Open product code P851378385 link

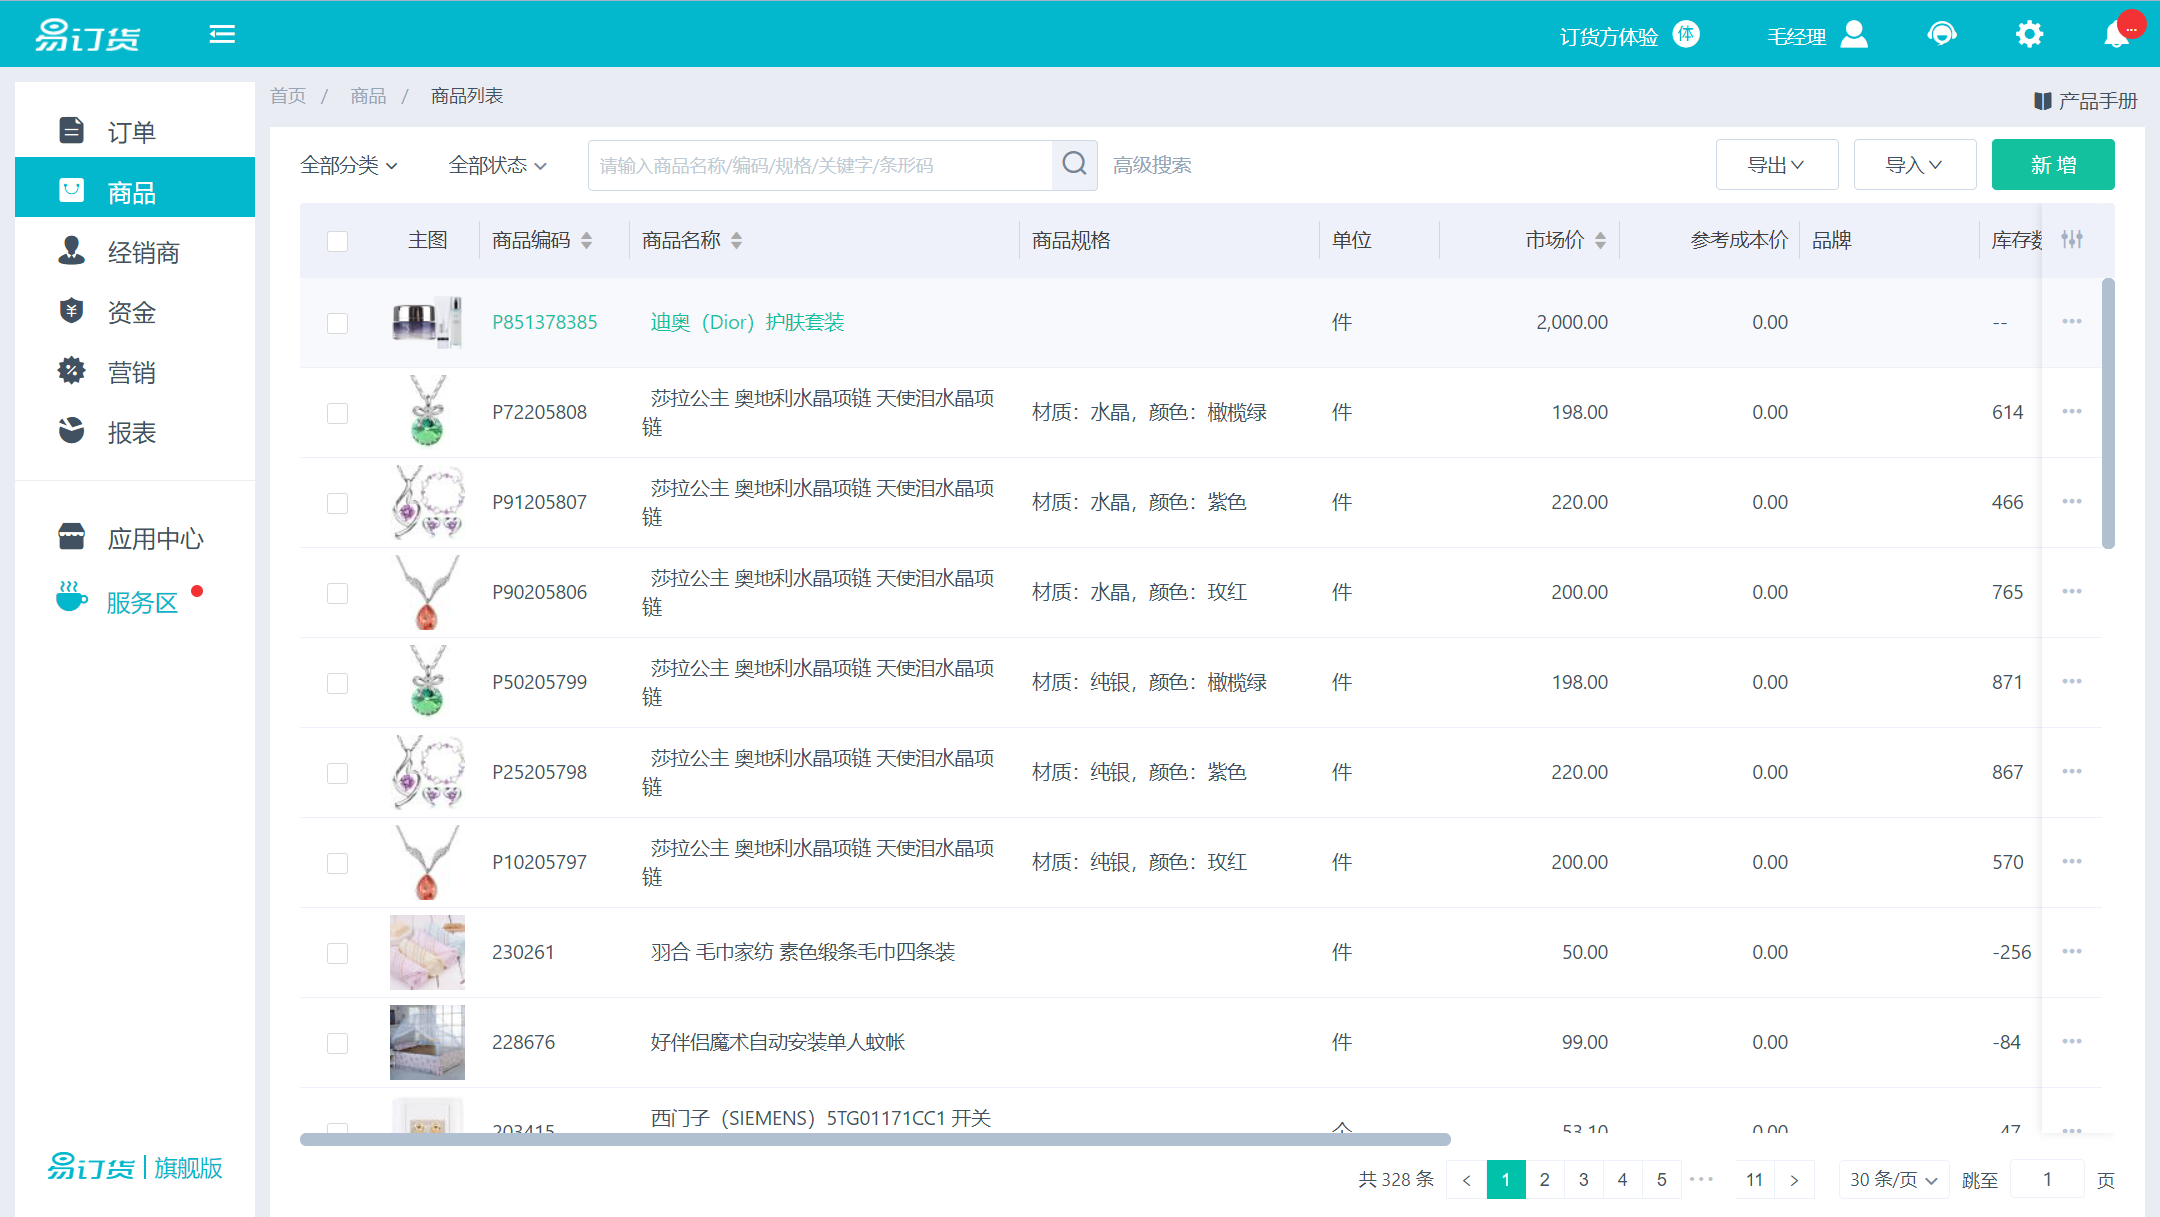coord(544,322)
